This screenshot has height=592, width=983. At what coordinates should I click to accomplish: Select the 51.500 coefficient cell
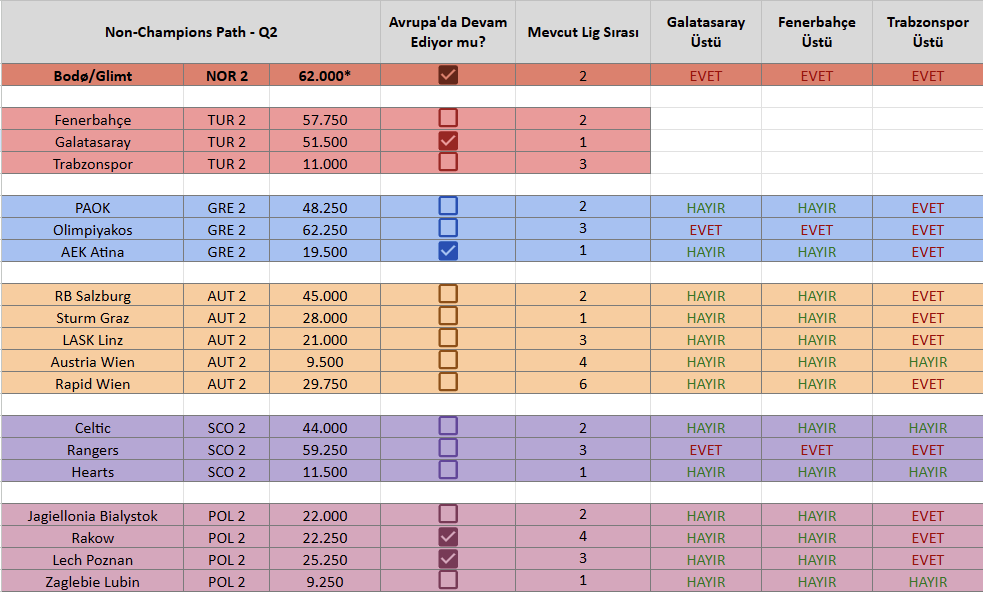[x=325, y=142]
